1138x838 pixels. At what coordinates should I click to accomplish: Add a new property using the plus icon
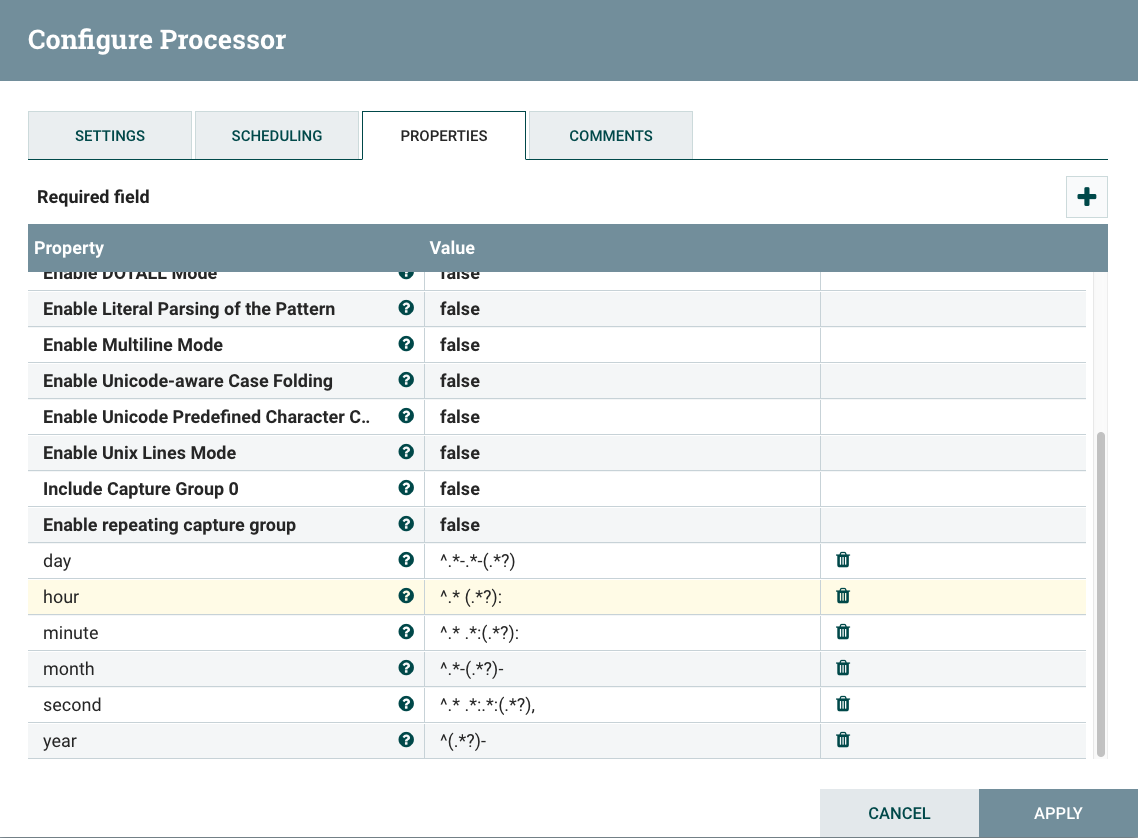pyautogui.click(x=1086, y=196)
